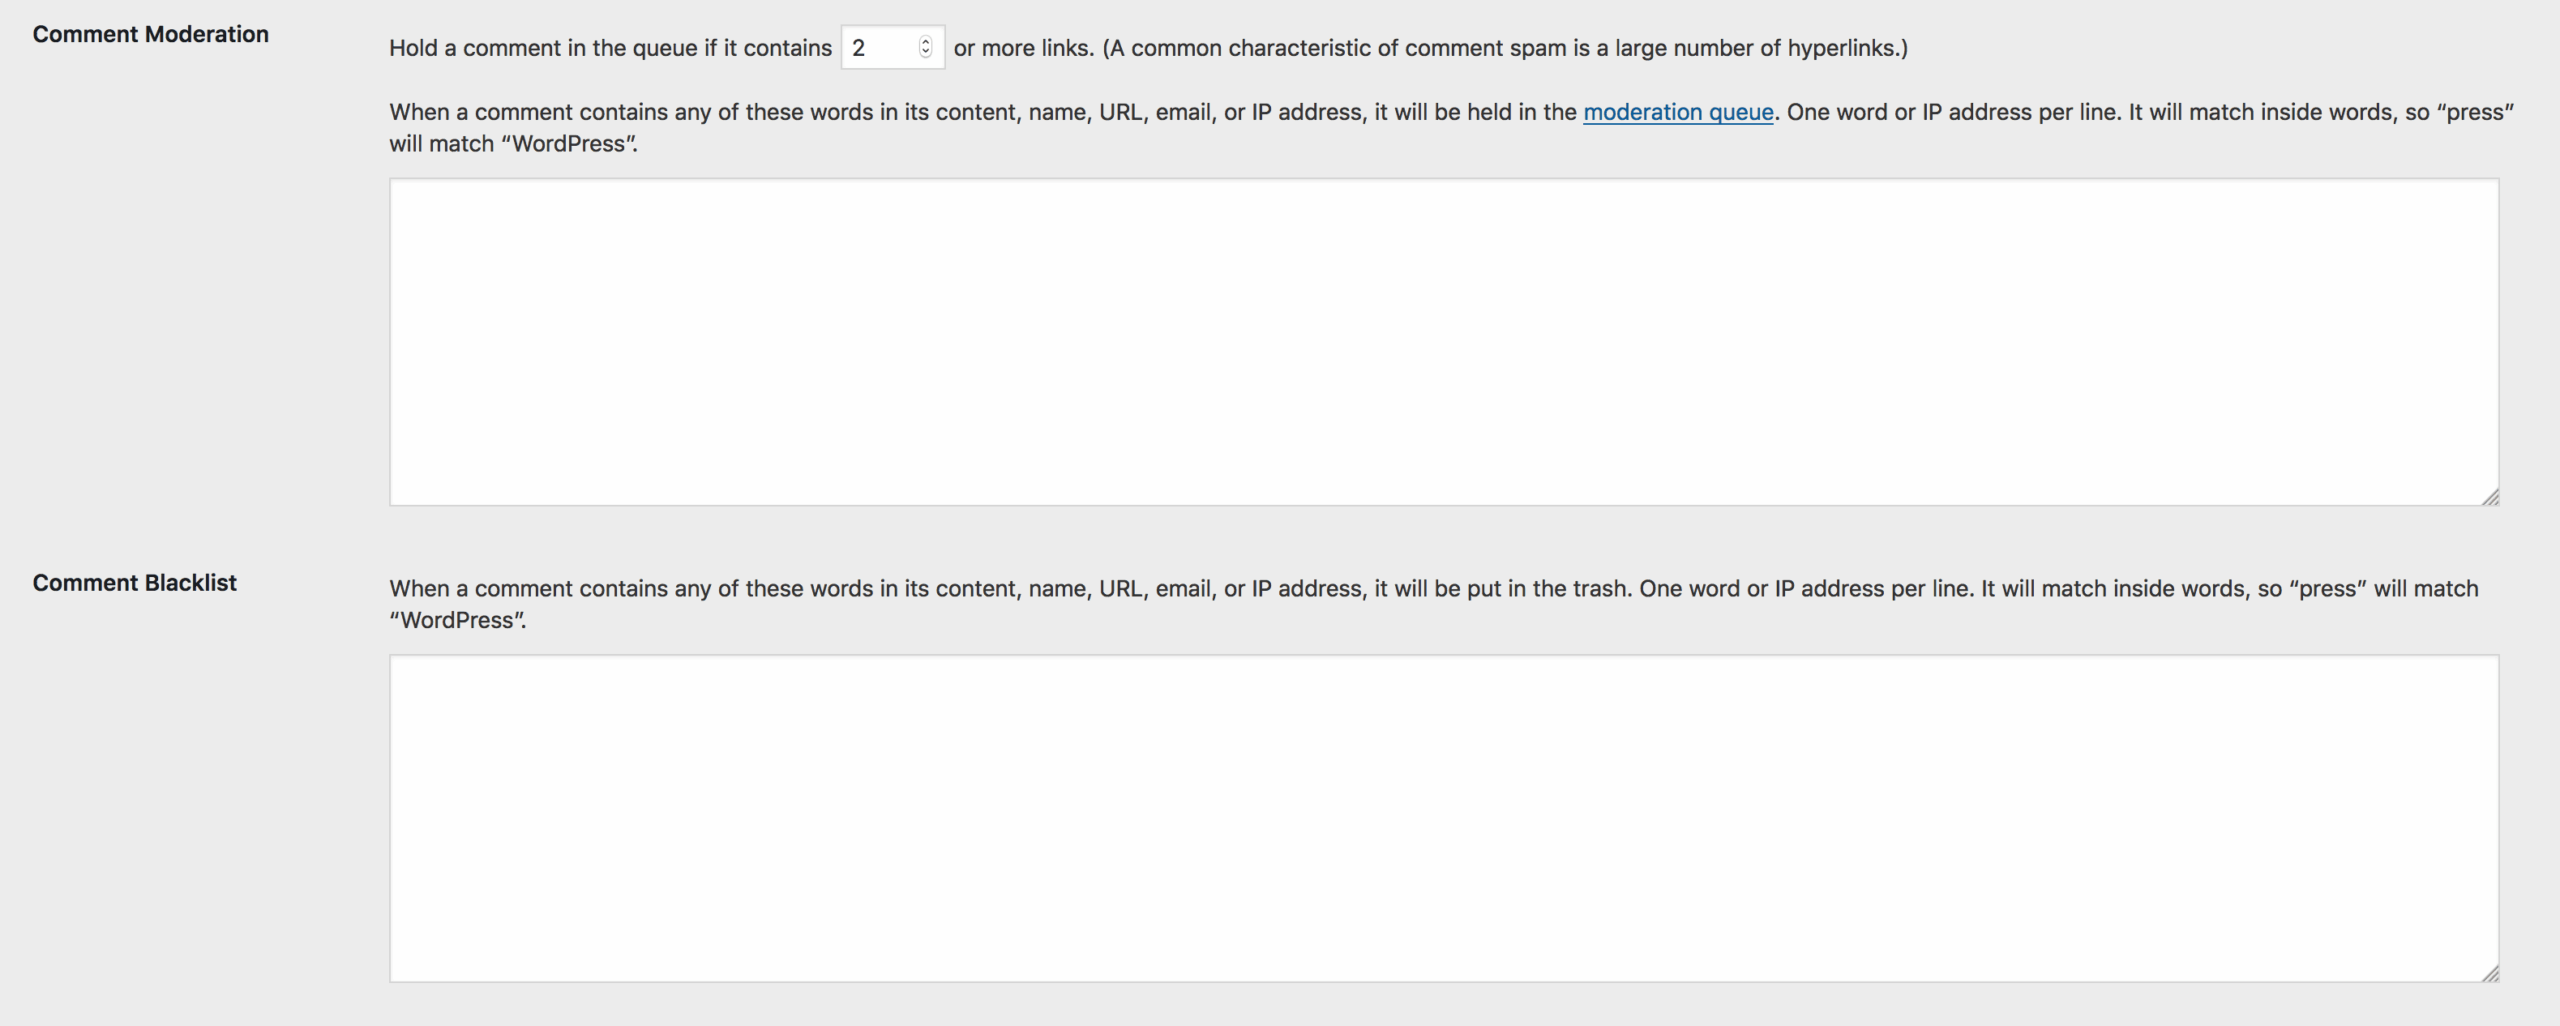Image resolution: width=2560 pixels, height=1026 pixels.
Task: Click the moderation queue hyperlink text
Action: 1677,112
